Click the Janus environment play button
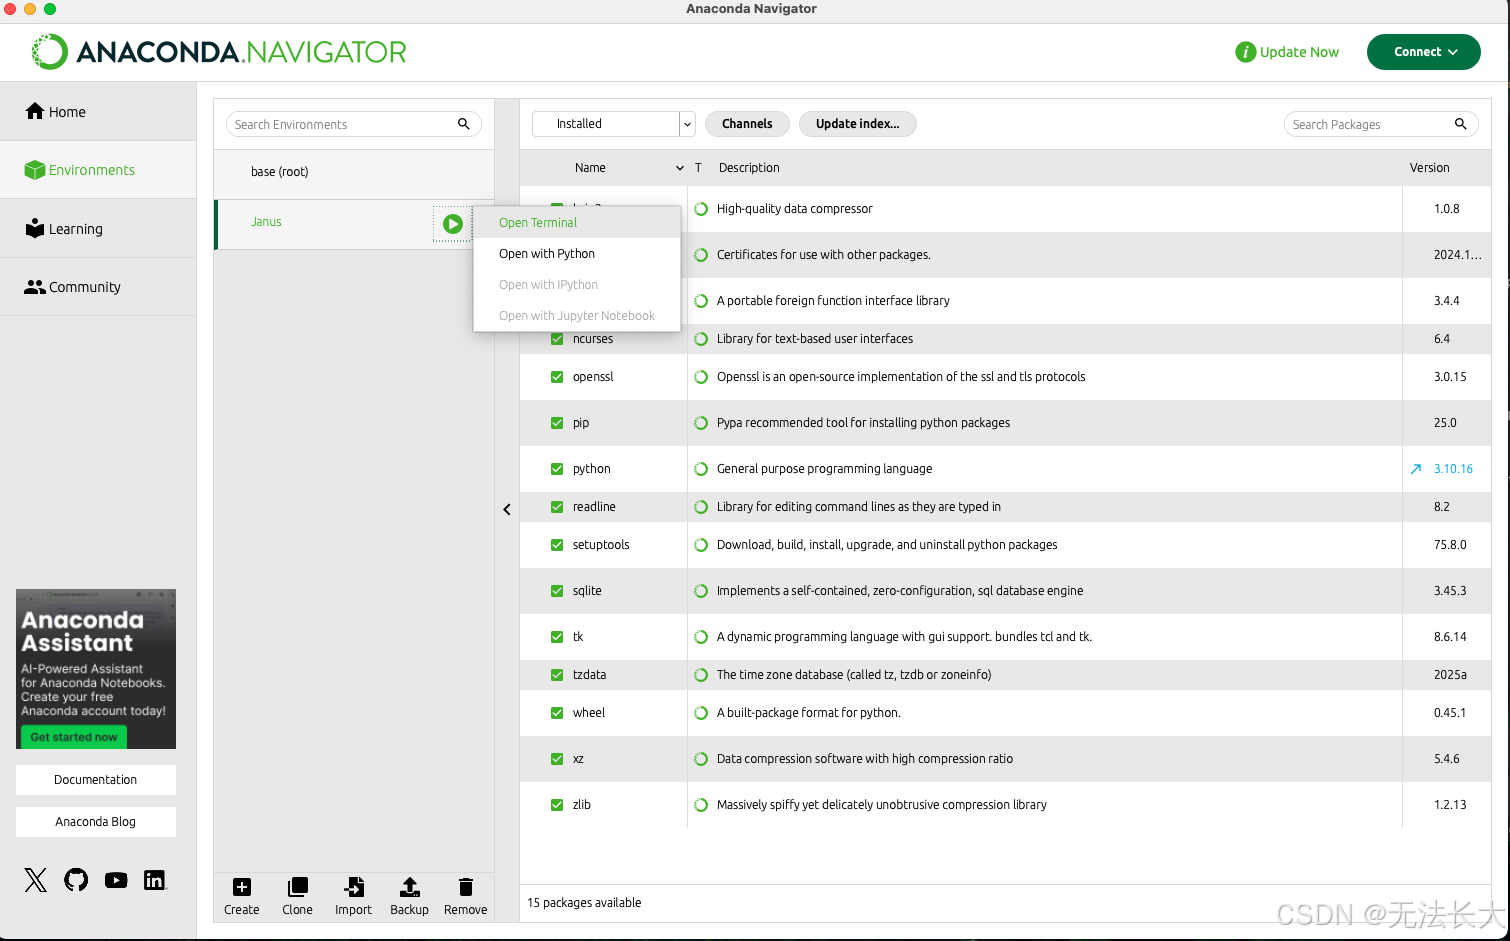1510x941 pixels. click(453, 224)
